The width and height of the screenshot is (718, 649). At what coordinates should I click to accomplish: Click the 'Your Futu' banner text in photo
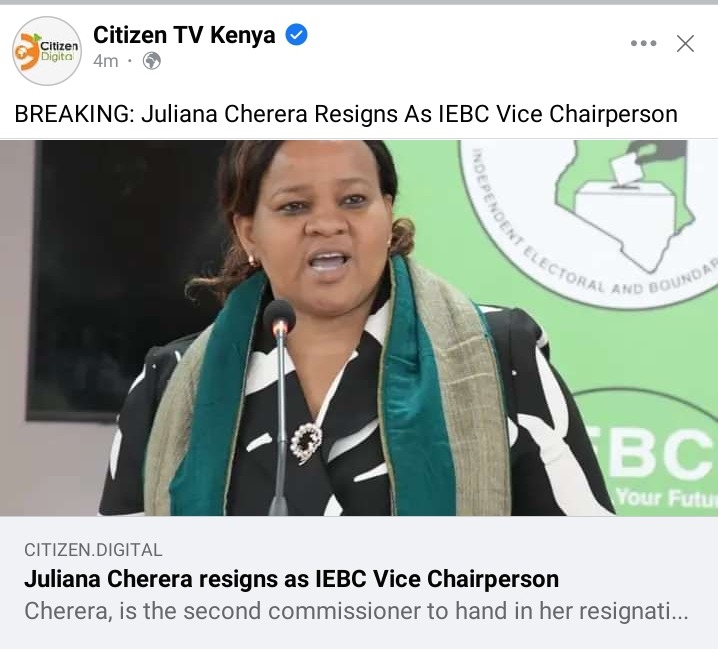[x=667, y=497]
